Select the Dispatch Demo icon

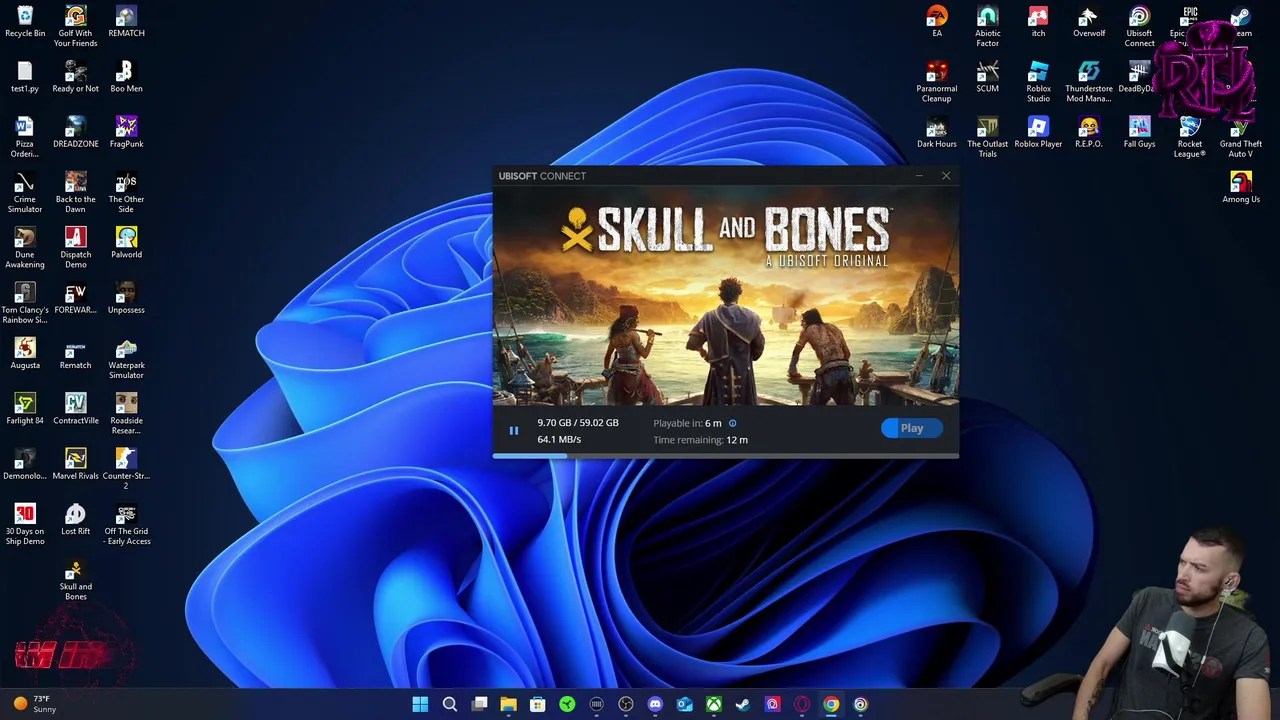(76, 248)
